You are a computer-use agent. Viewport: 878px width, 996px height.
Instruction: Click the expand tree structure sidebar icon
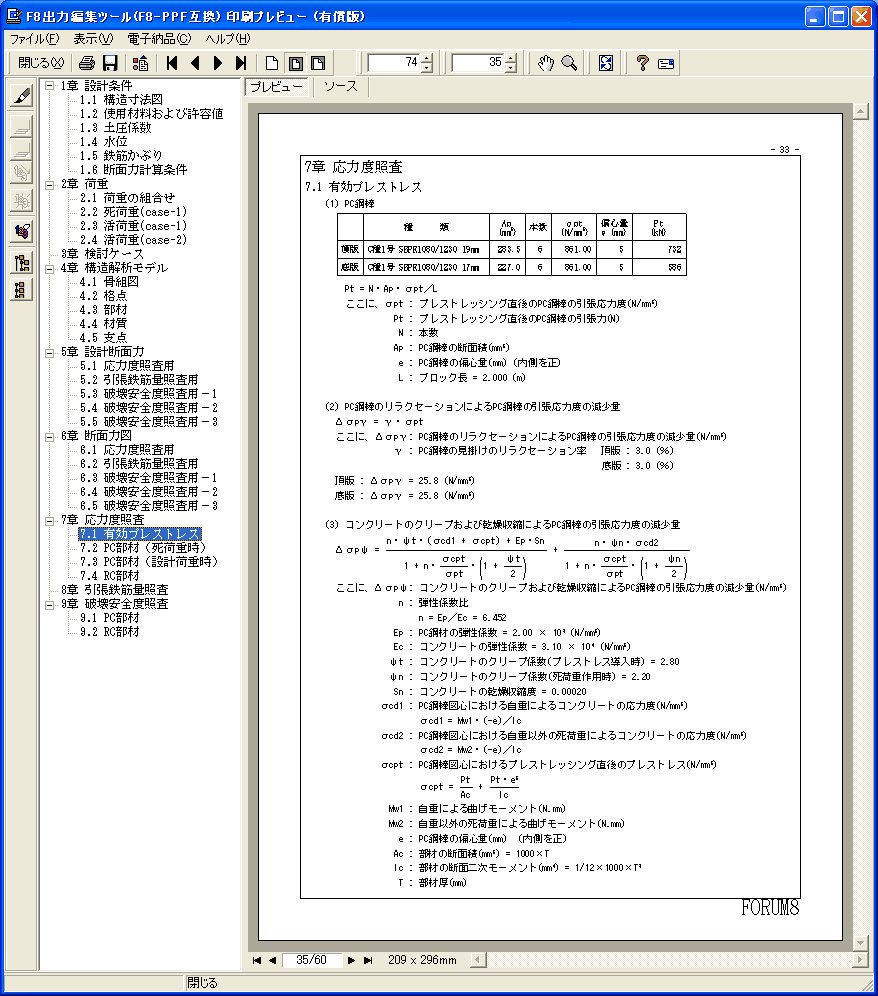[22, 262]
